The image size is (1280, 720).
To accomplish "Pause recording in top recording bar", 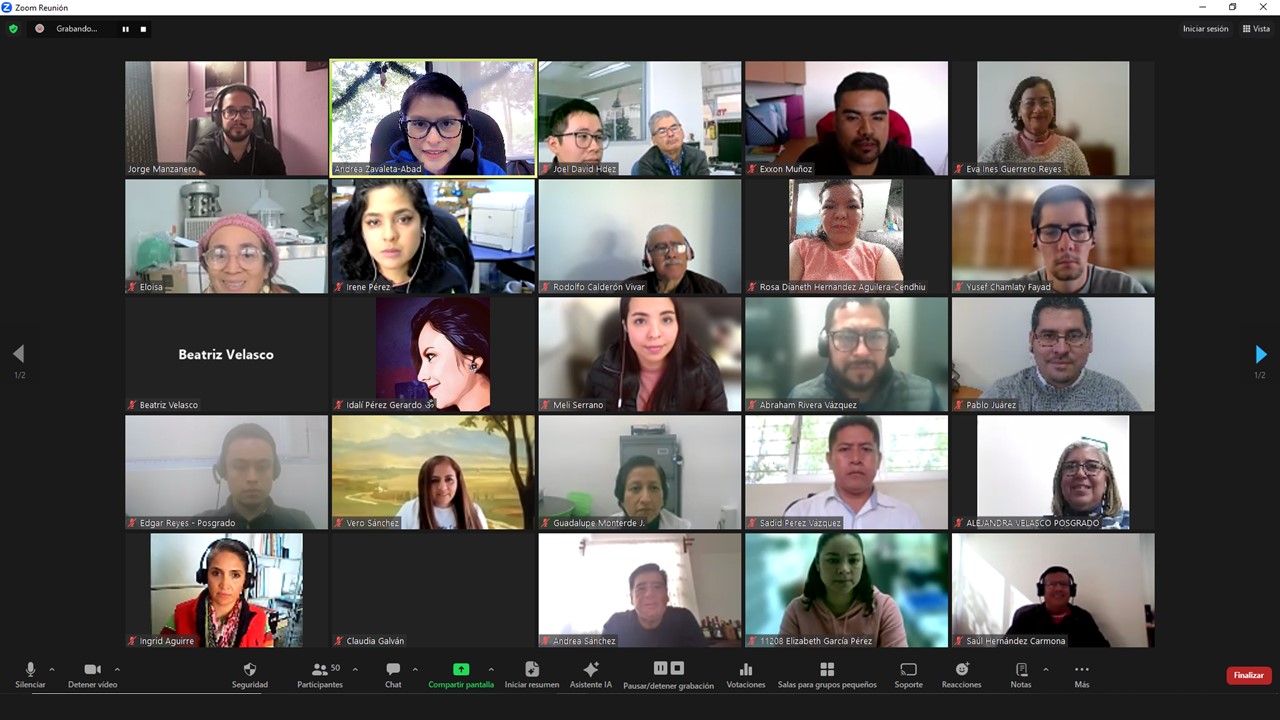I will (126, 29).
